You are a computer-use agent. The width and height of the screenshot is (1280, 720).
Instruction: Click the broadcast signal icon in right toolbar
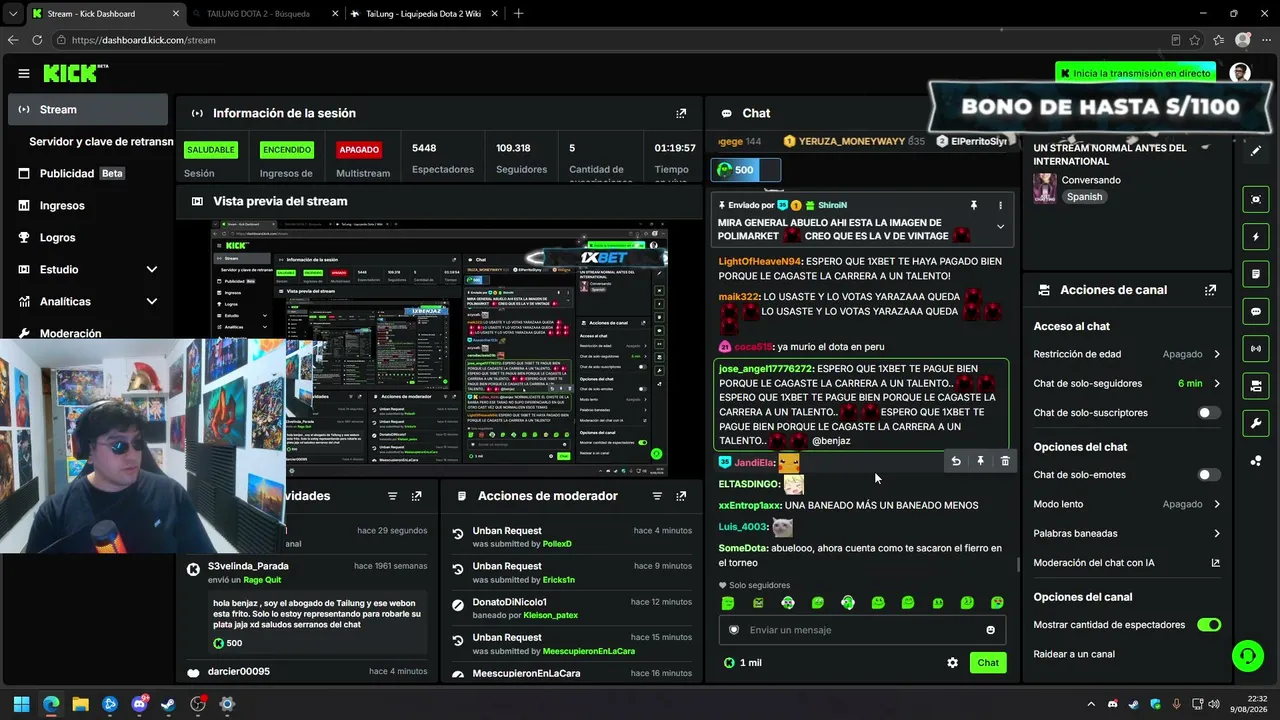(1256, 348)
